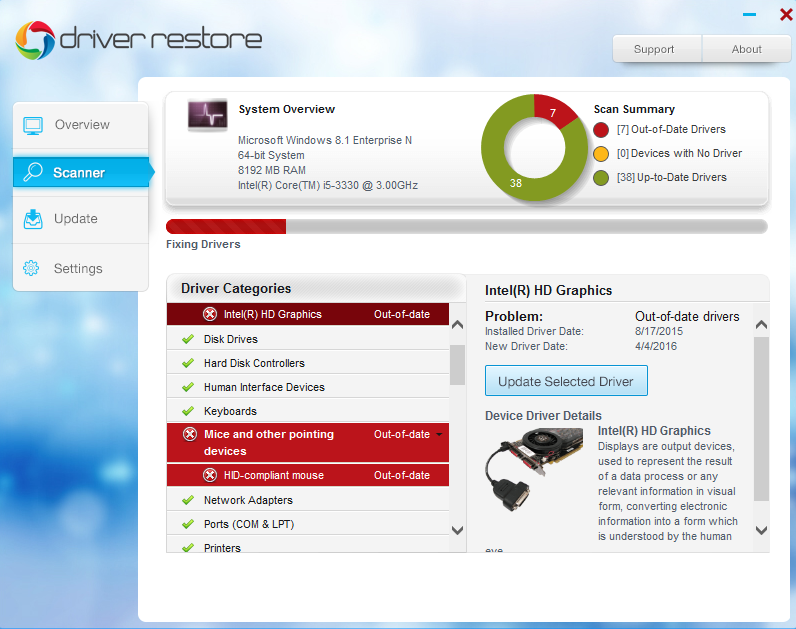Select the Hard Disk Controllers category
Screen dimensions: 796x629
point(308,363)
